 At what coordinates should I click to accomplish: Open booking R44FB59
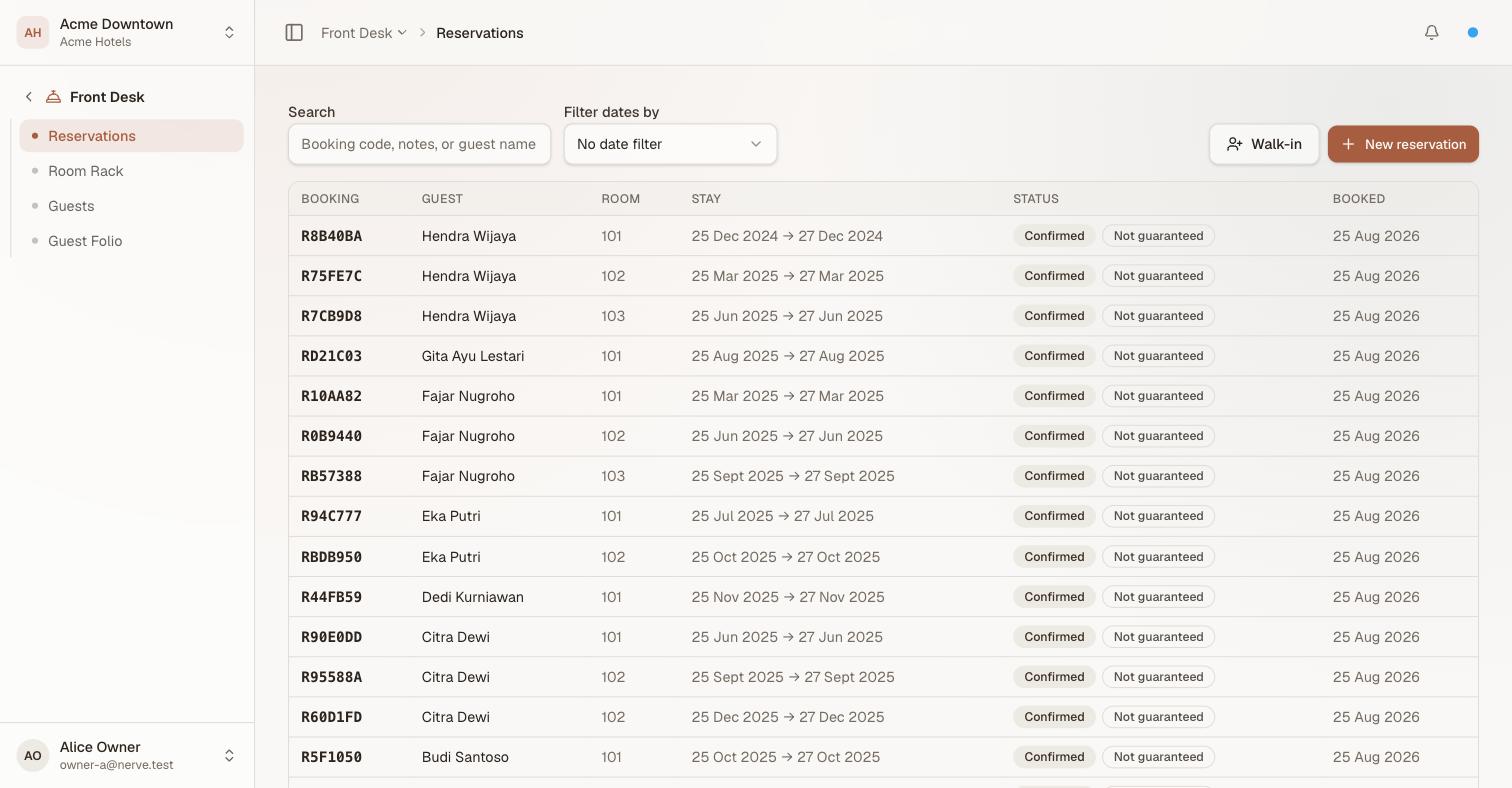pyautogui.click(x=331, y=597)
